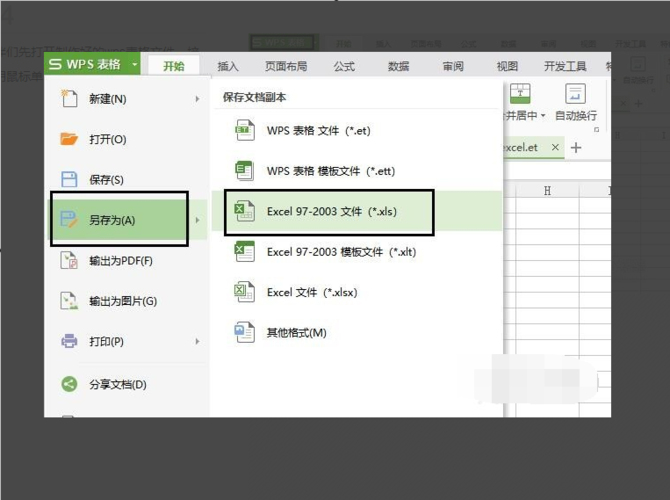Screen dimensions: 670x500
Task: Click the New document page icon
Action: [x=69, y=99]
